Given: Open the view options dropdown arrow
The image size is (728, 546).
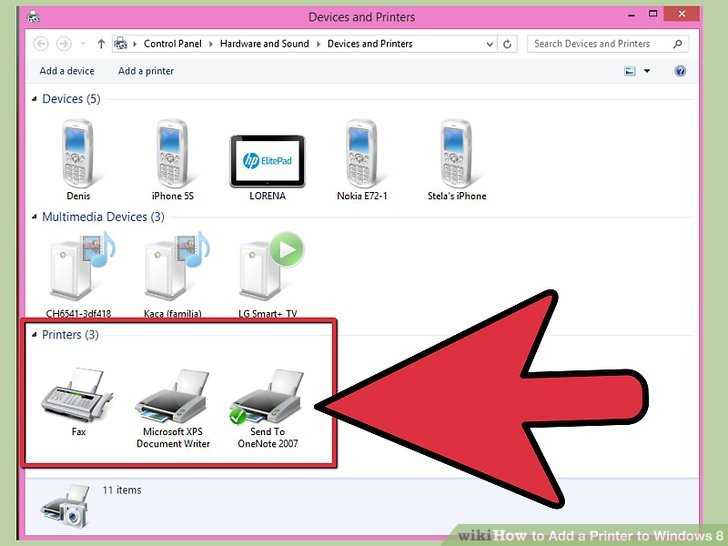Looking at the screenshot, I should pos(647,71).
